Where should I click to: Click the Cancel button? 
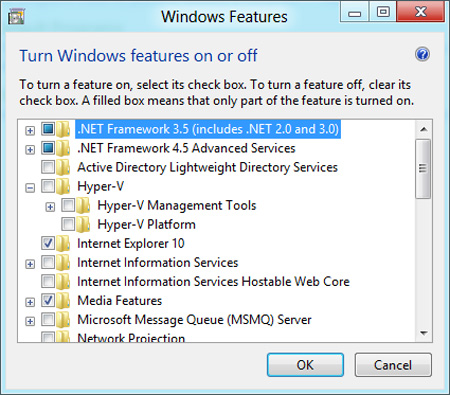[393, 365]
